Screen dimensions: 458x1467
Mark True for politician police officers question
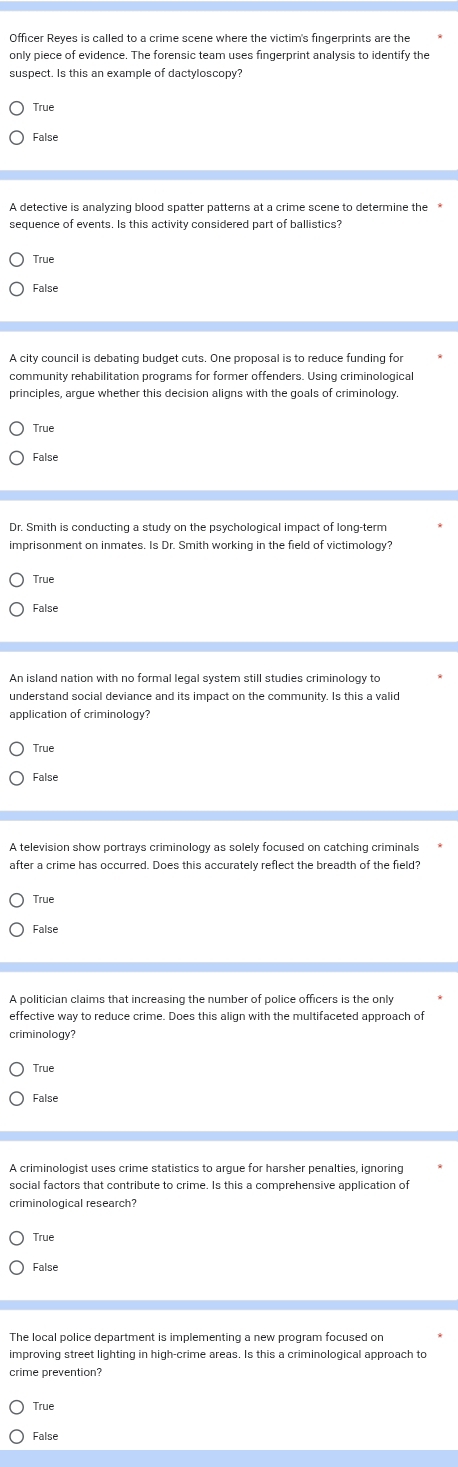point(16,1068)
